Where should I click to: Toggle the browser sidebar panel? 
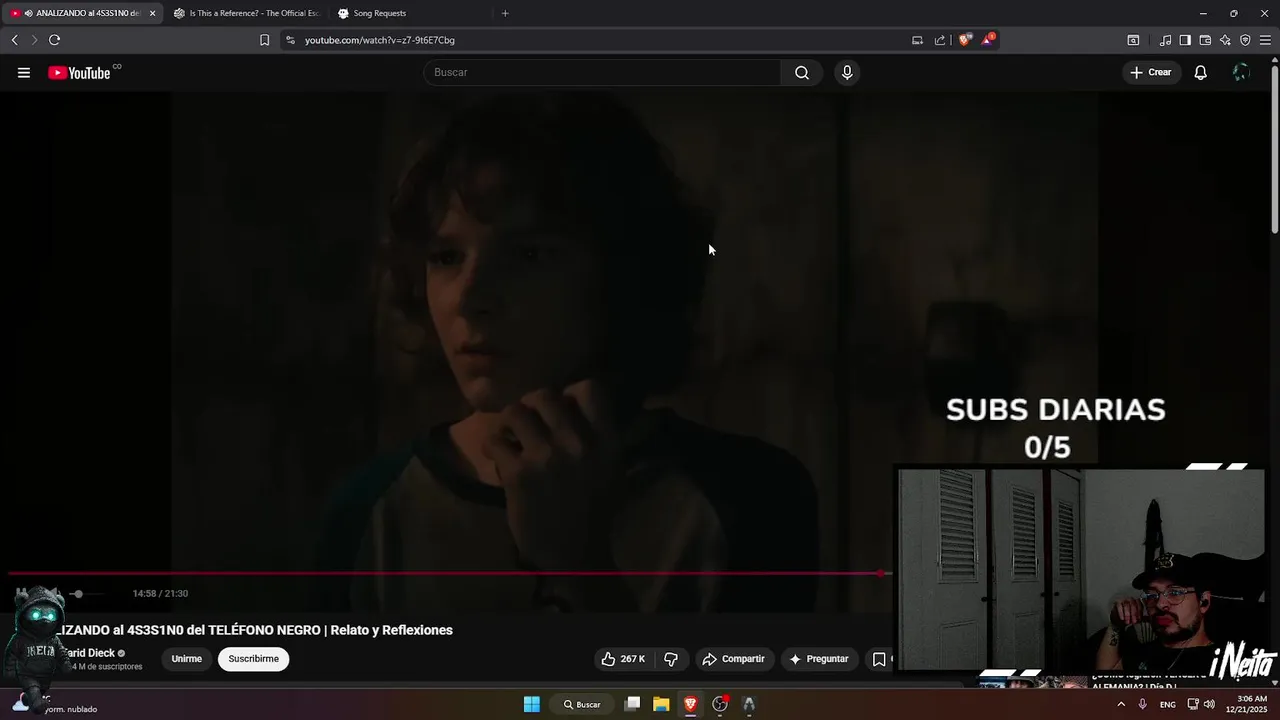click(1185, 40)
